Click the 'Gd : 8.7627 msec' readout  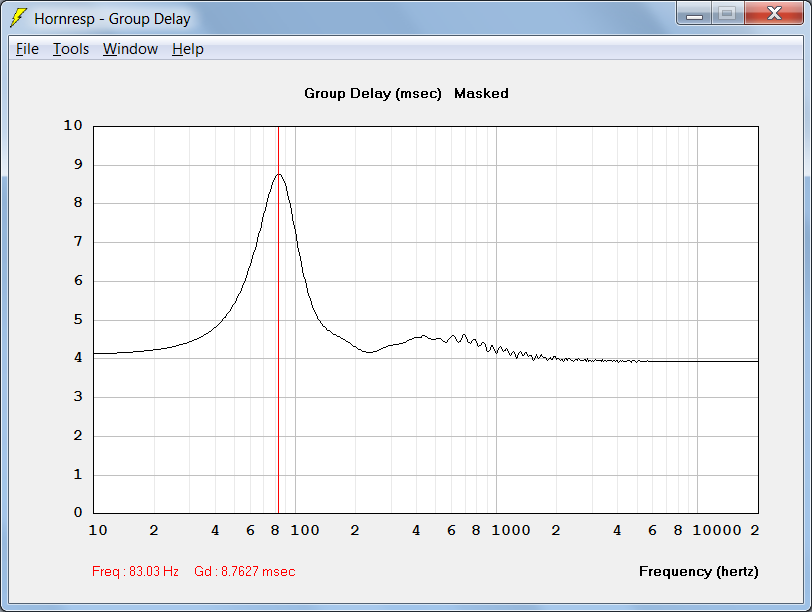pyautogui.click(x=244, y=571)
